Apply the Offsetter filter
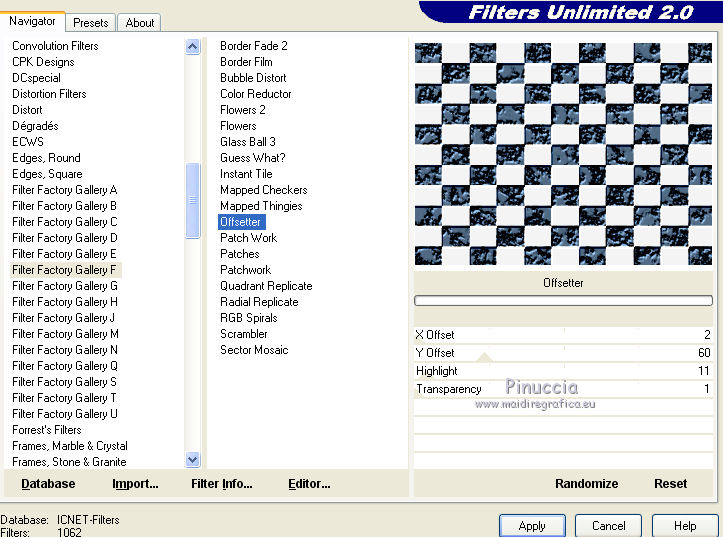This screenshot has height=537, width=723. click(532, 526)
